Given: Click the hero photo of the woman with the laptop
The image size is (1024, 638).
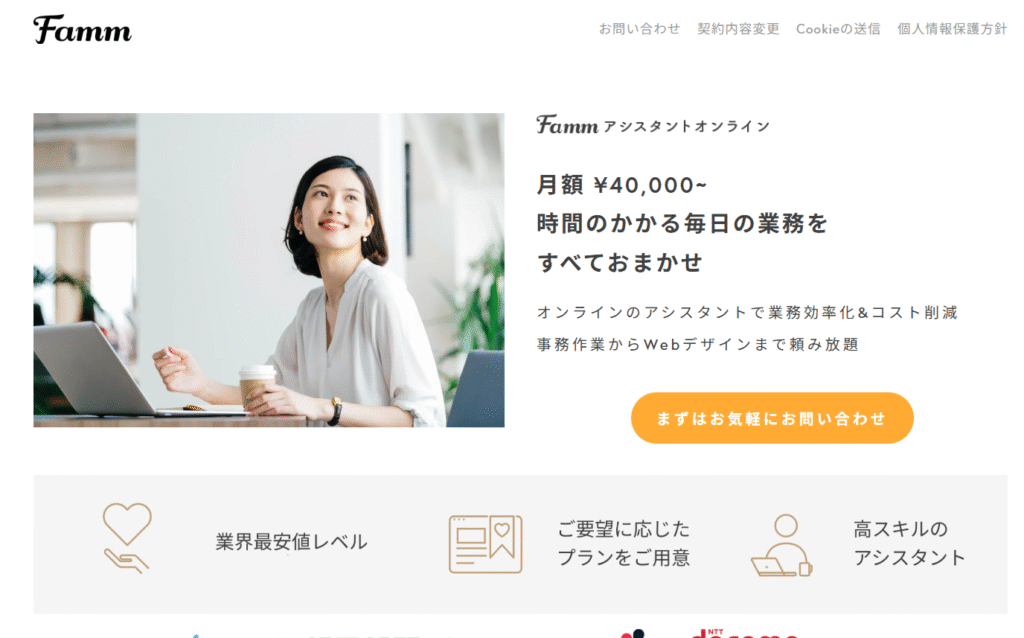Looking at the screenshot, I should (268, 270).
